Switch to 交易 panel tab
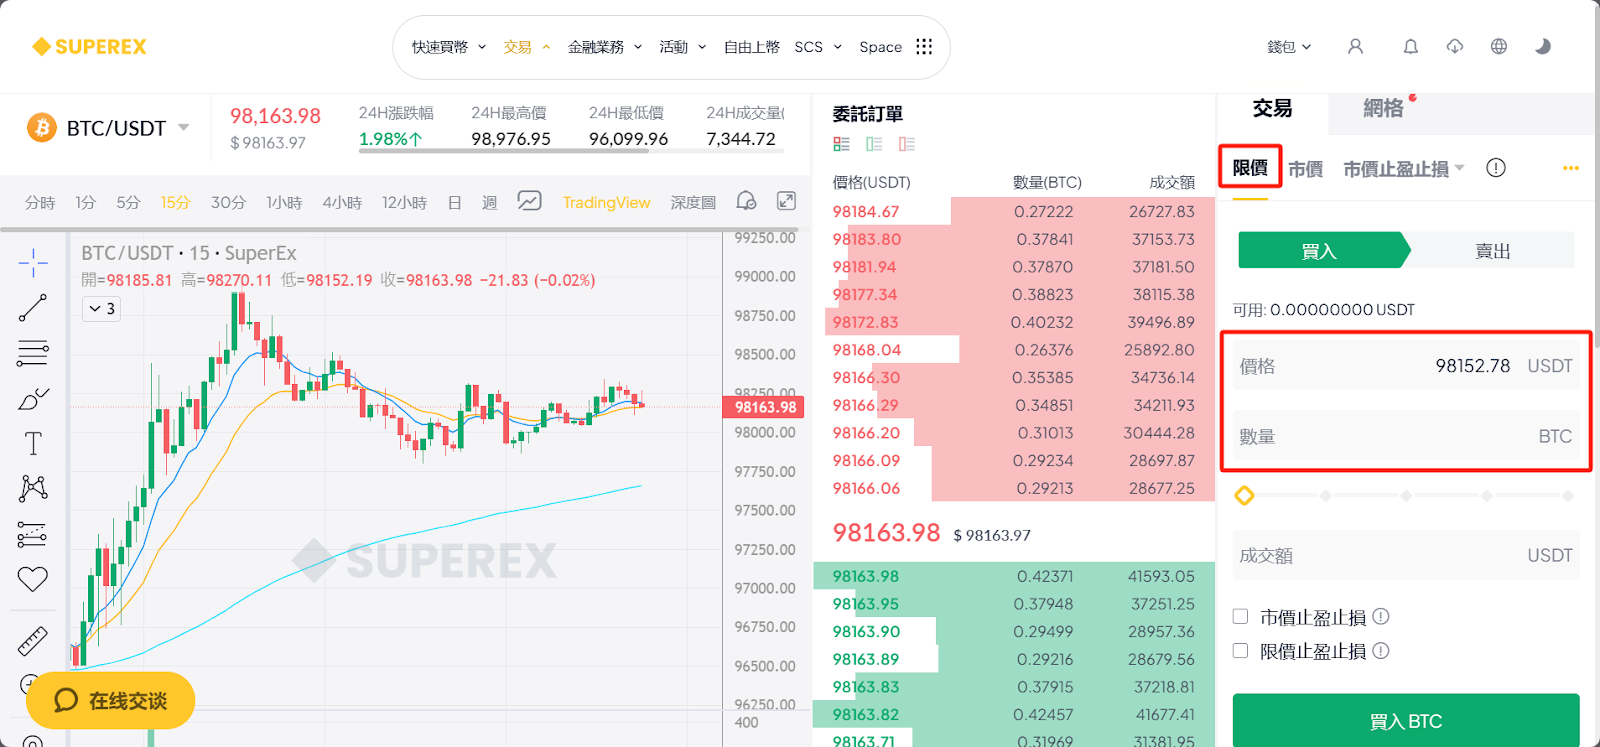 [x=1272, y=108]
